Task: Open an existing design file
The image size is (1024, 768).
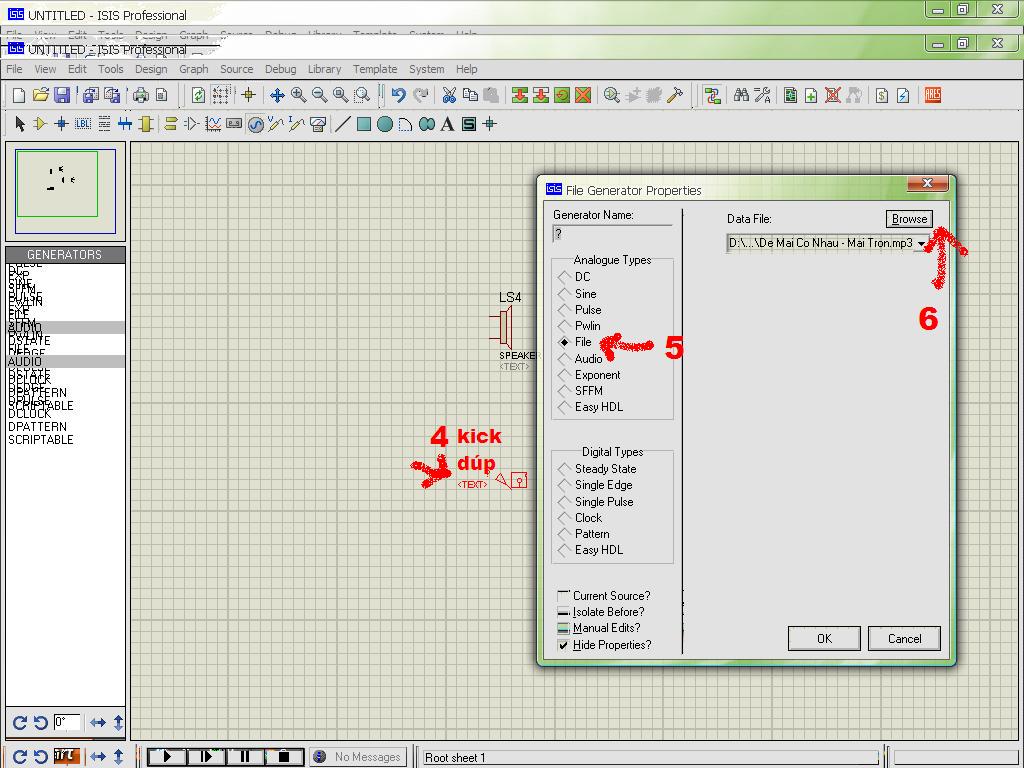Action: [40, 95]
